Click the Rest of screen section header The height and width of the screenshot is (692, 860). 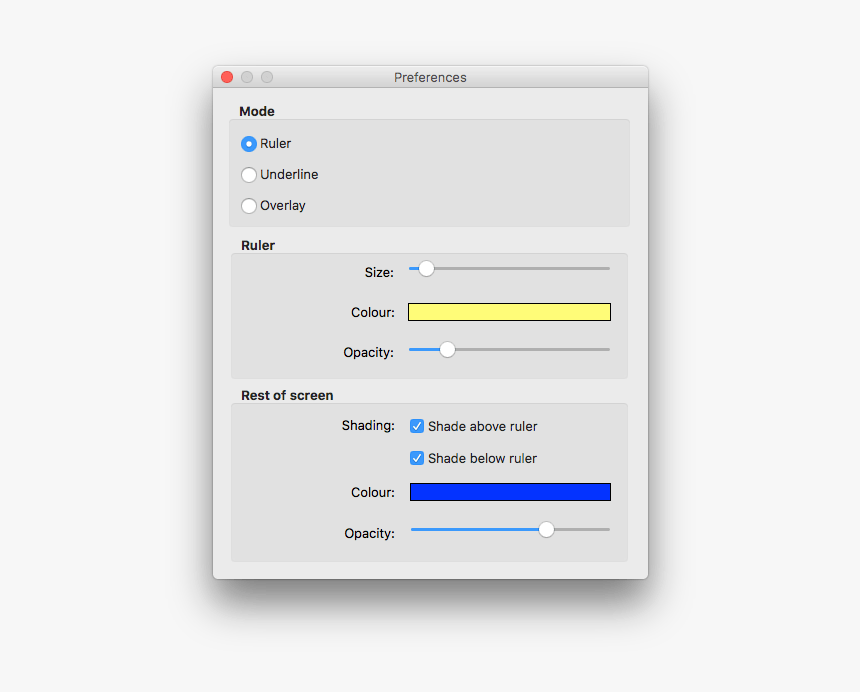(287, 395)
